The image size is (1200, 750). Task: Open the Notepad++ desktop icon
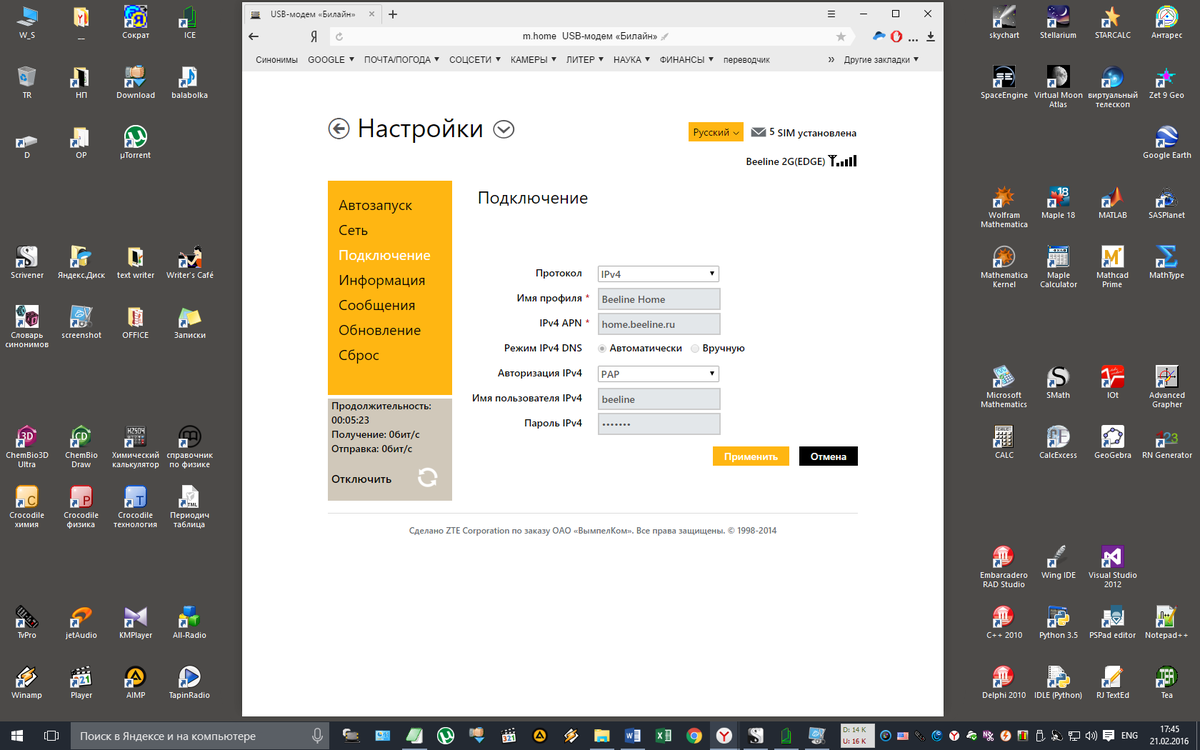tap(1167, 622)
